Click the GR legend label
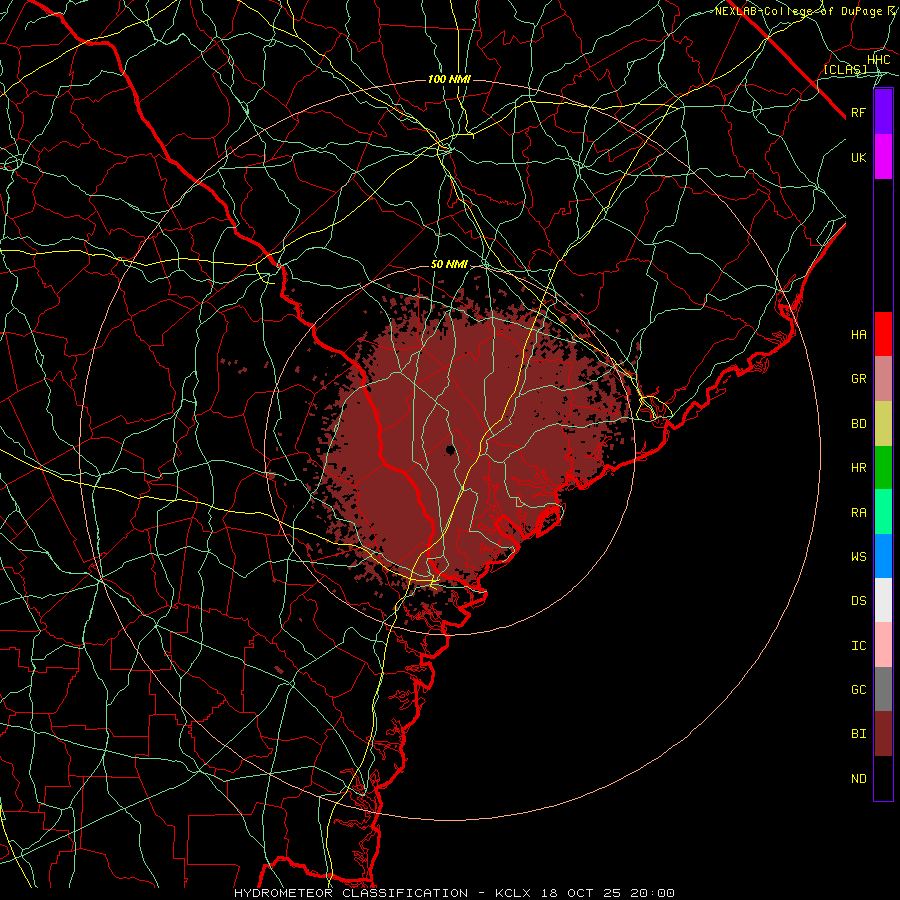The height and width of the screenshot is (900, 900). coord(859,379)
